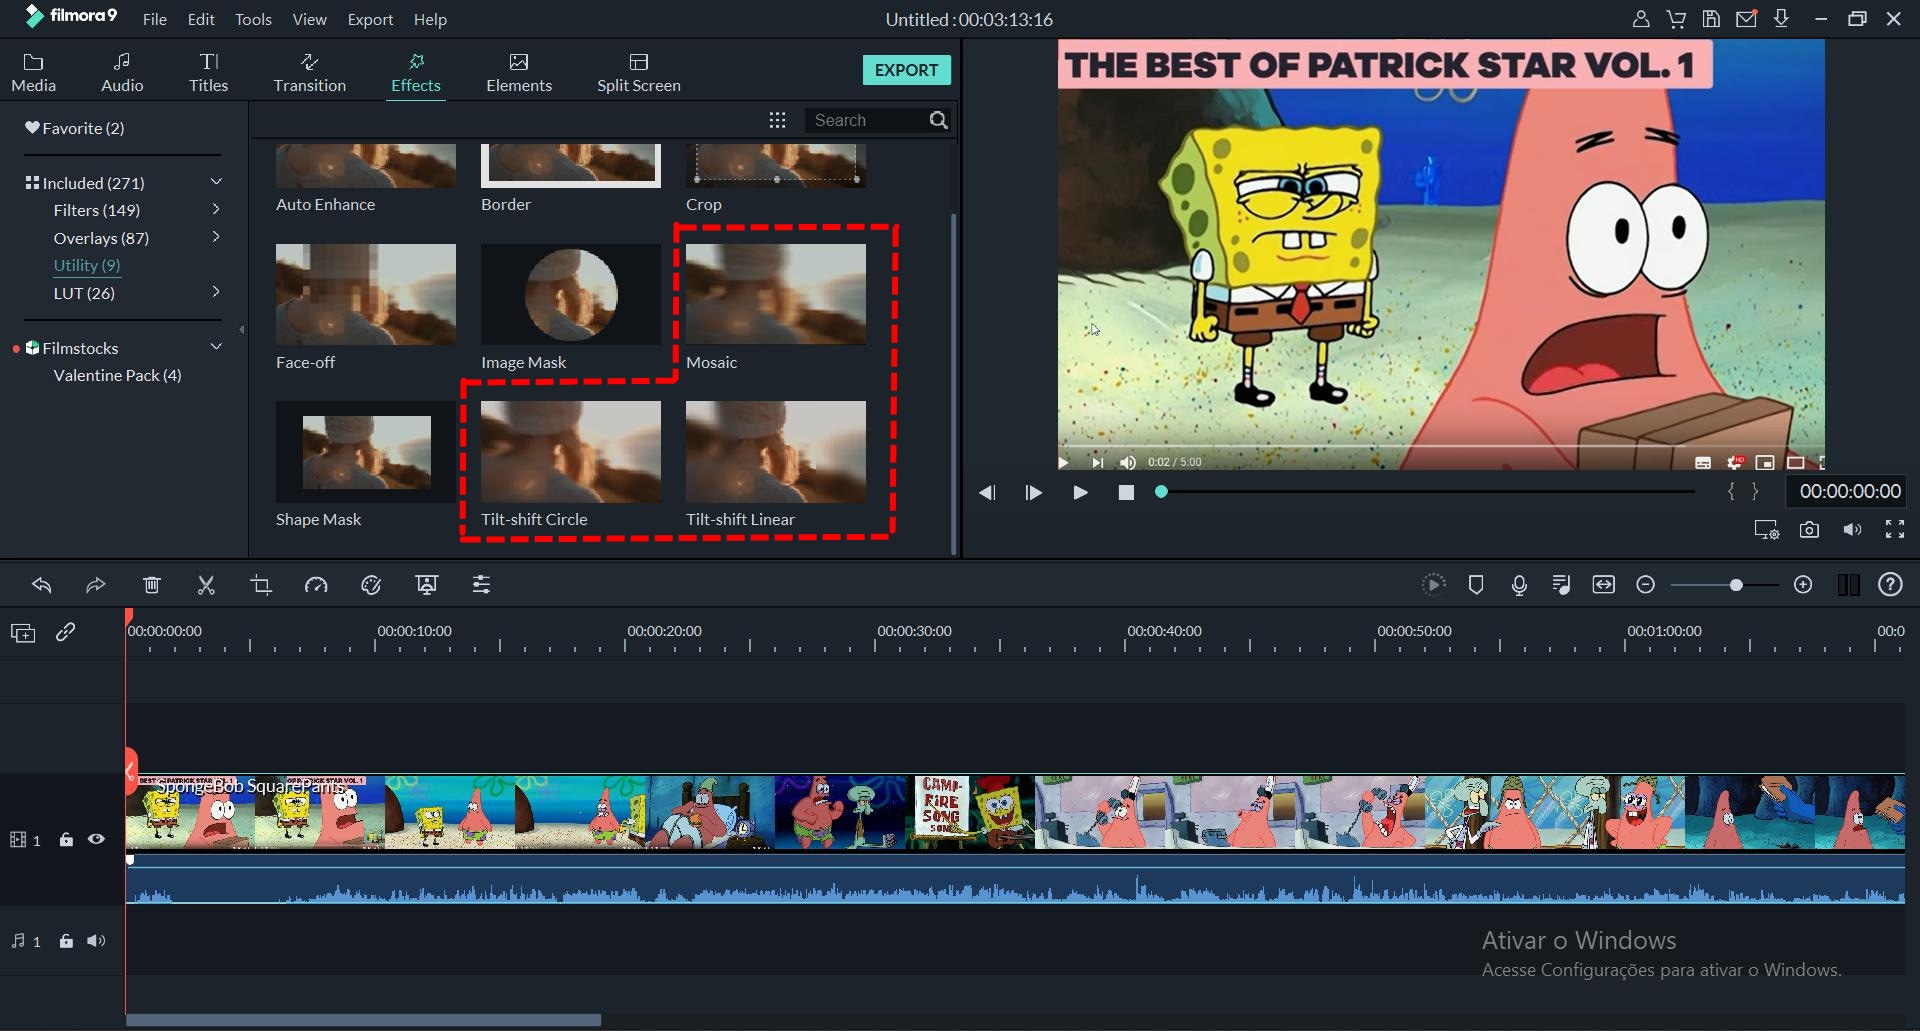Viewport: 1920px width, 1031px height.
Task: Open the shopping cart icon
Action: point(1677,19)
